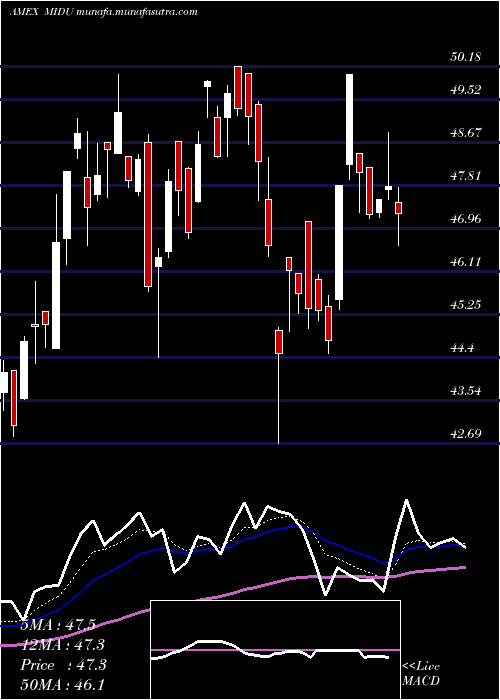Click the 46.11 price level label
Image resolution: width=500 pixels, height=700 pixels.
click(x=466, y=262)
